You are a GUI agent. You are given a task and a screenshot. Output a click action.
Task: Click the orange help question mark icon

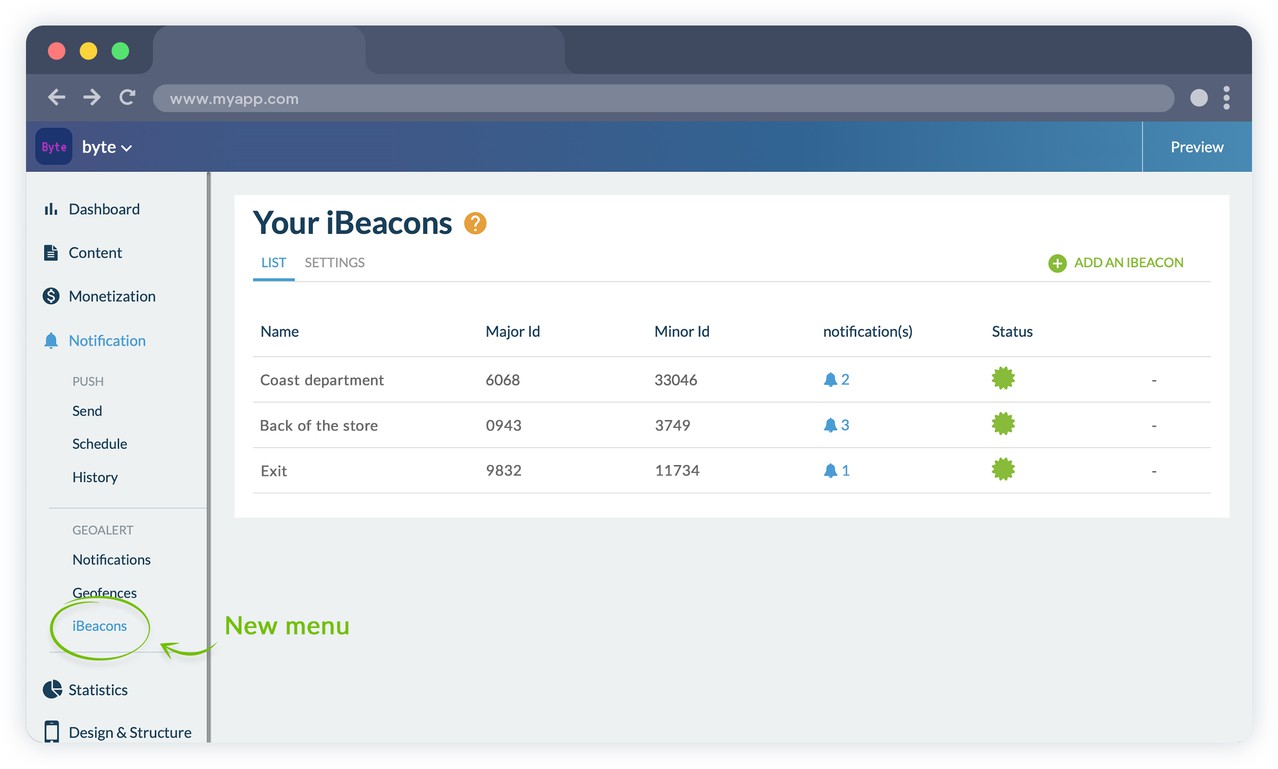coord(475,223)
